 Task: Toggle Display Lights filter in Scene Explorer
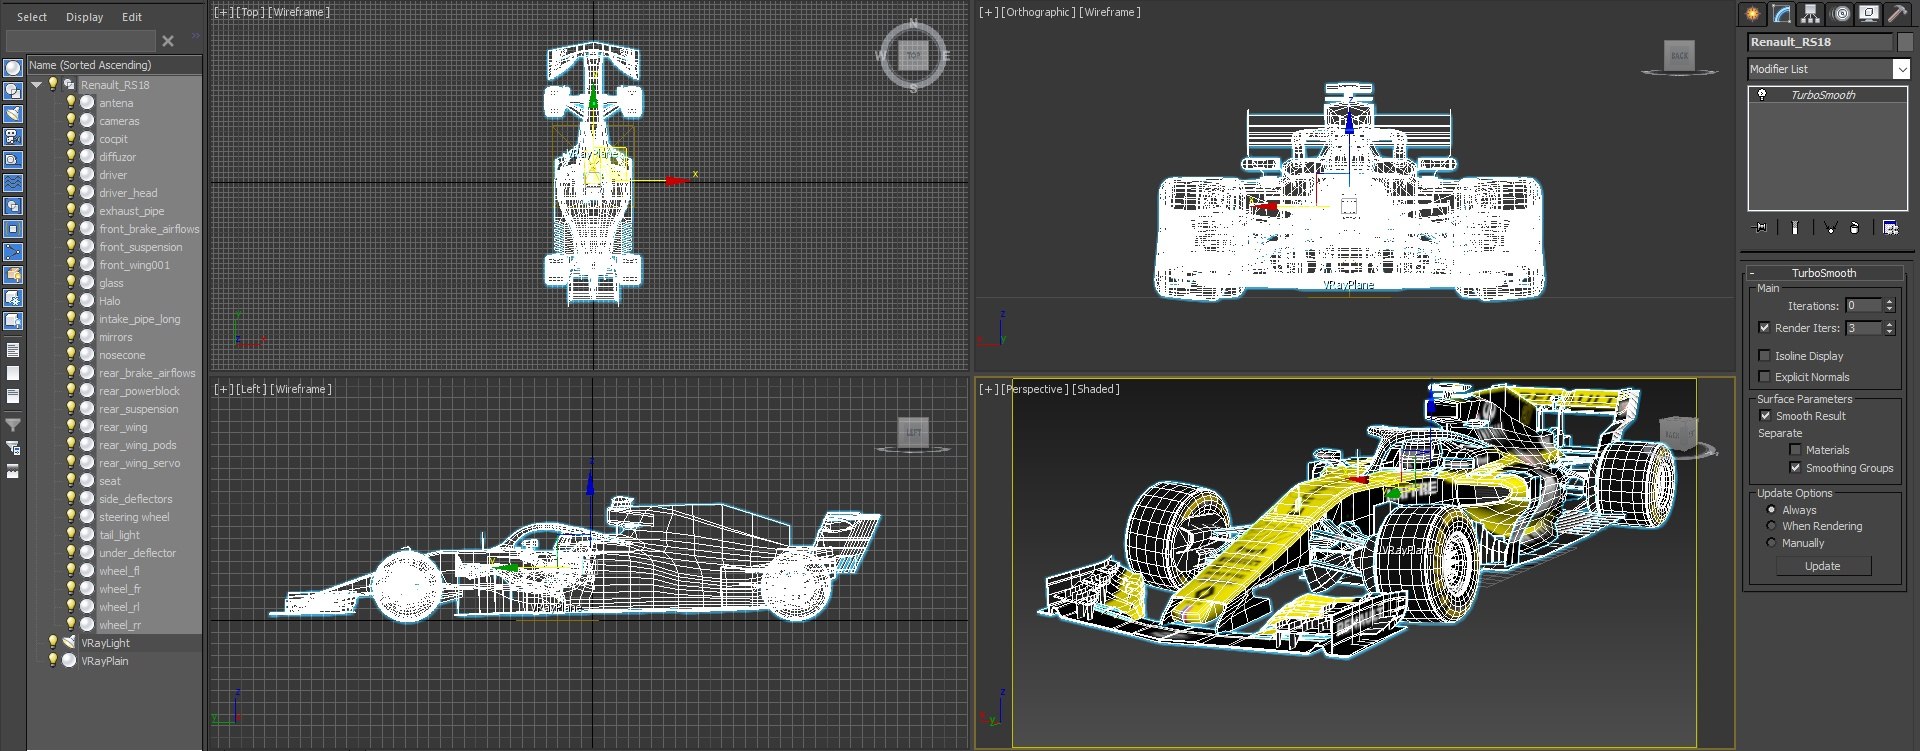[x=13, y=114]
